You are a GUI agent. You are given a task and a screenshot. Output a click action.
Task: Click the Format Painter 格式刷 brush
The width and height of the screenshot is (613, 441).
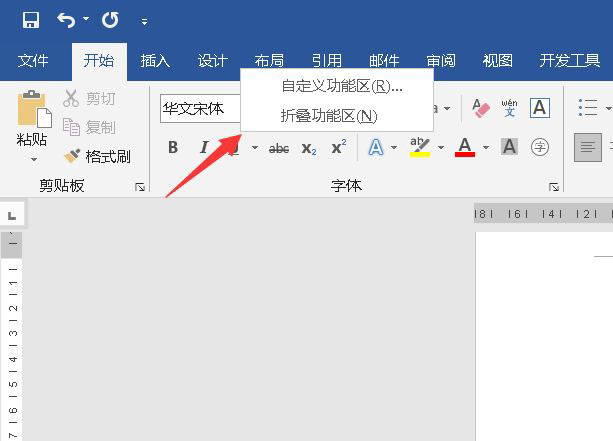pyautogui.click(x=97, y=156)
